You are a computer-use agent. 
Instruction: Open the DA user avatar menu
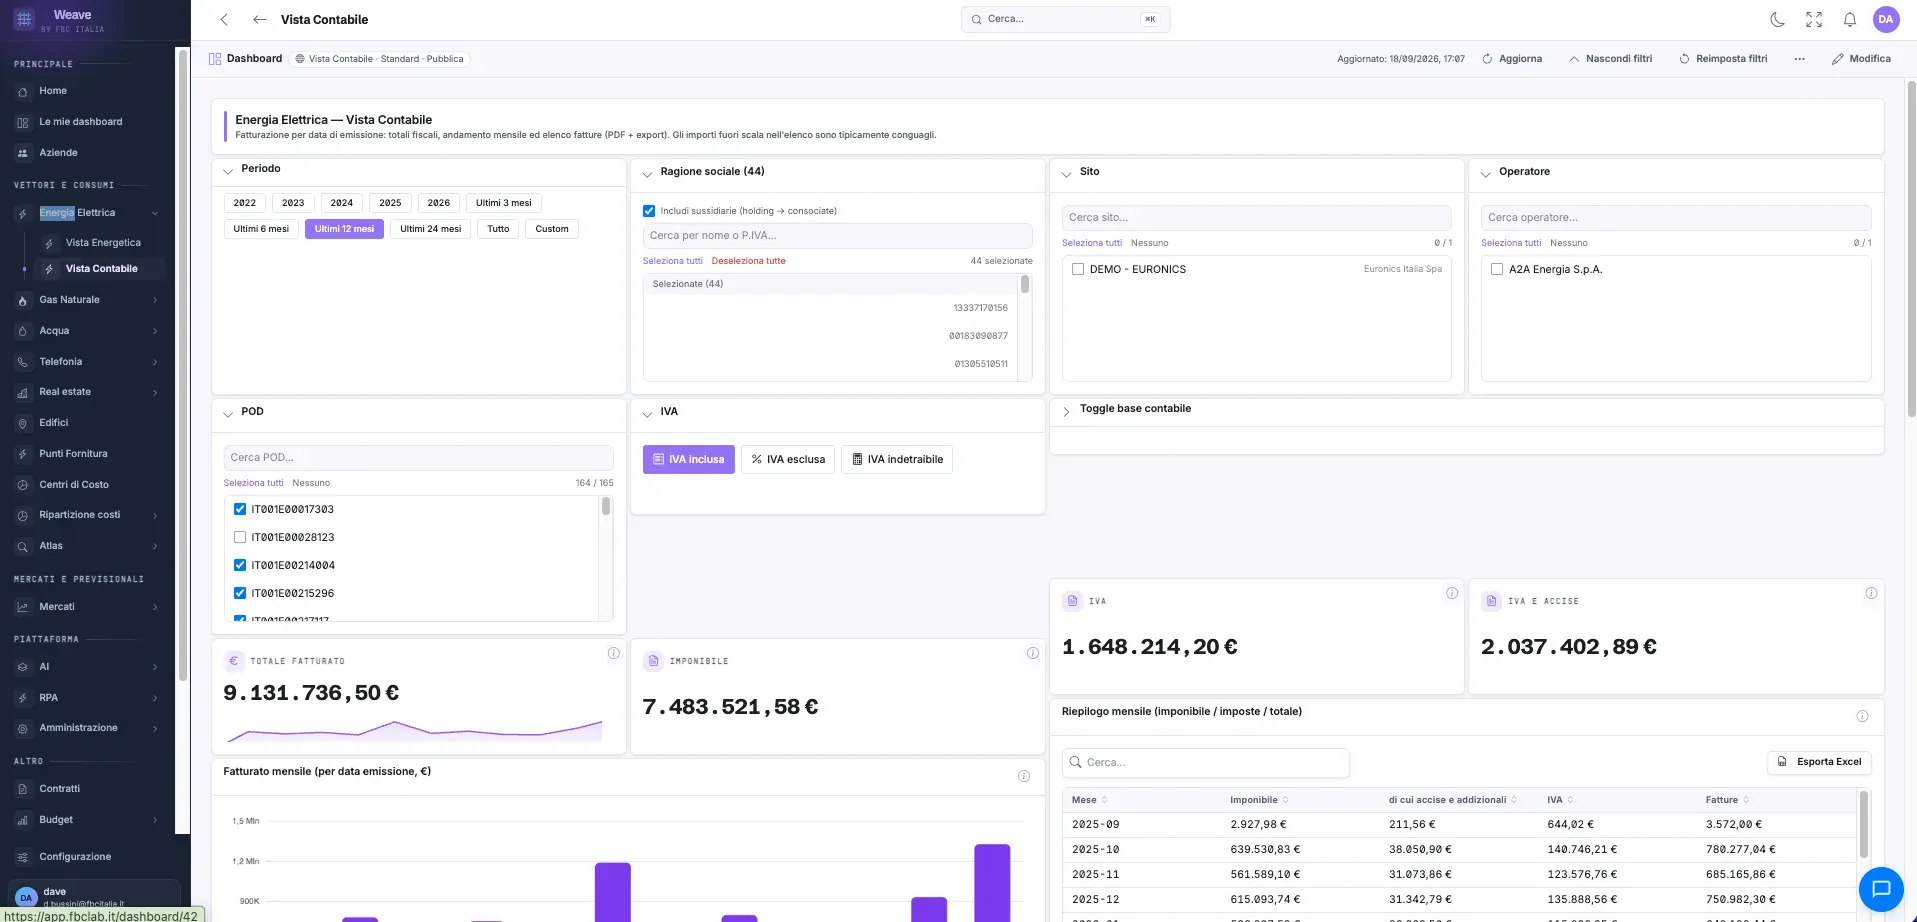pos(1886,19)
